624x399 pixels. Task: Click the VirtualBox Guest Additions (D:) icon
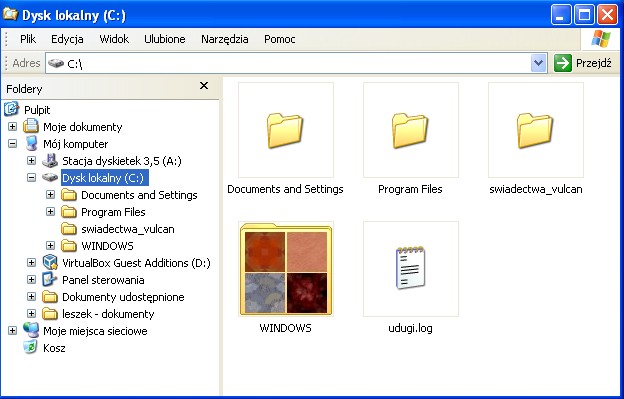pos(50,263)
